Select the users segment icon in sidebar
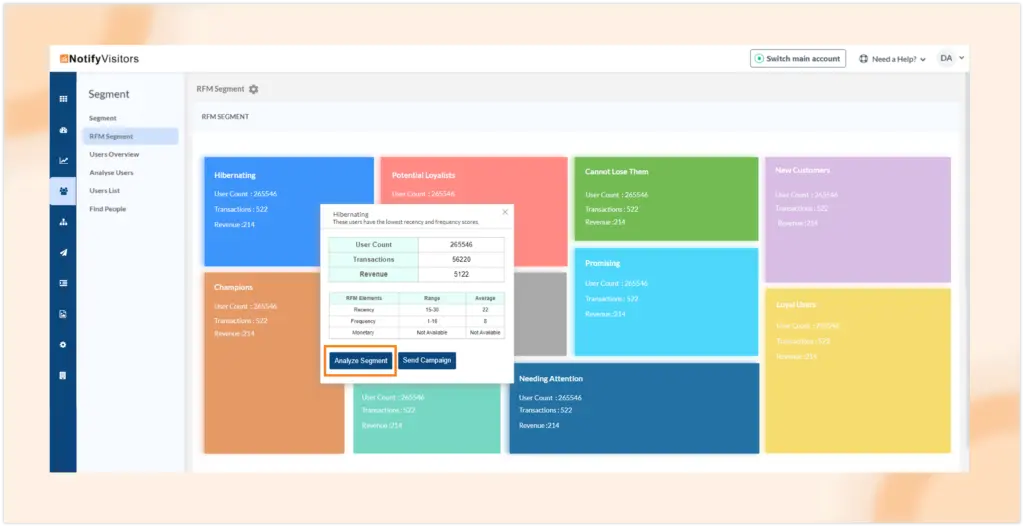Image resolution: width=1024 pixels, height=527 pixels. click(x=63, y=191)
